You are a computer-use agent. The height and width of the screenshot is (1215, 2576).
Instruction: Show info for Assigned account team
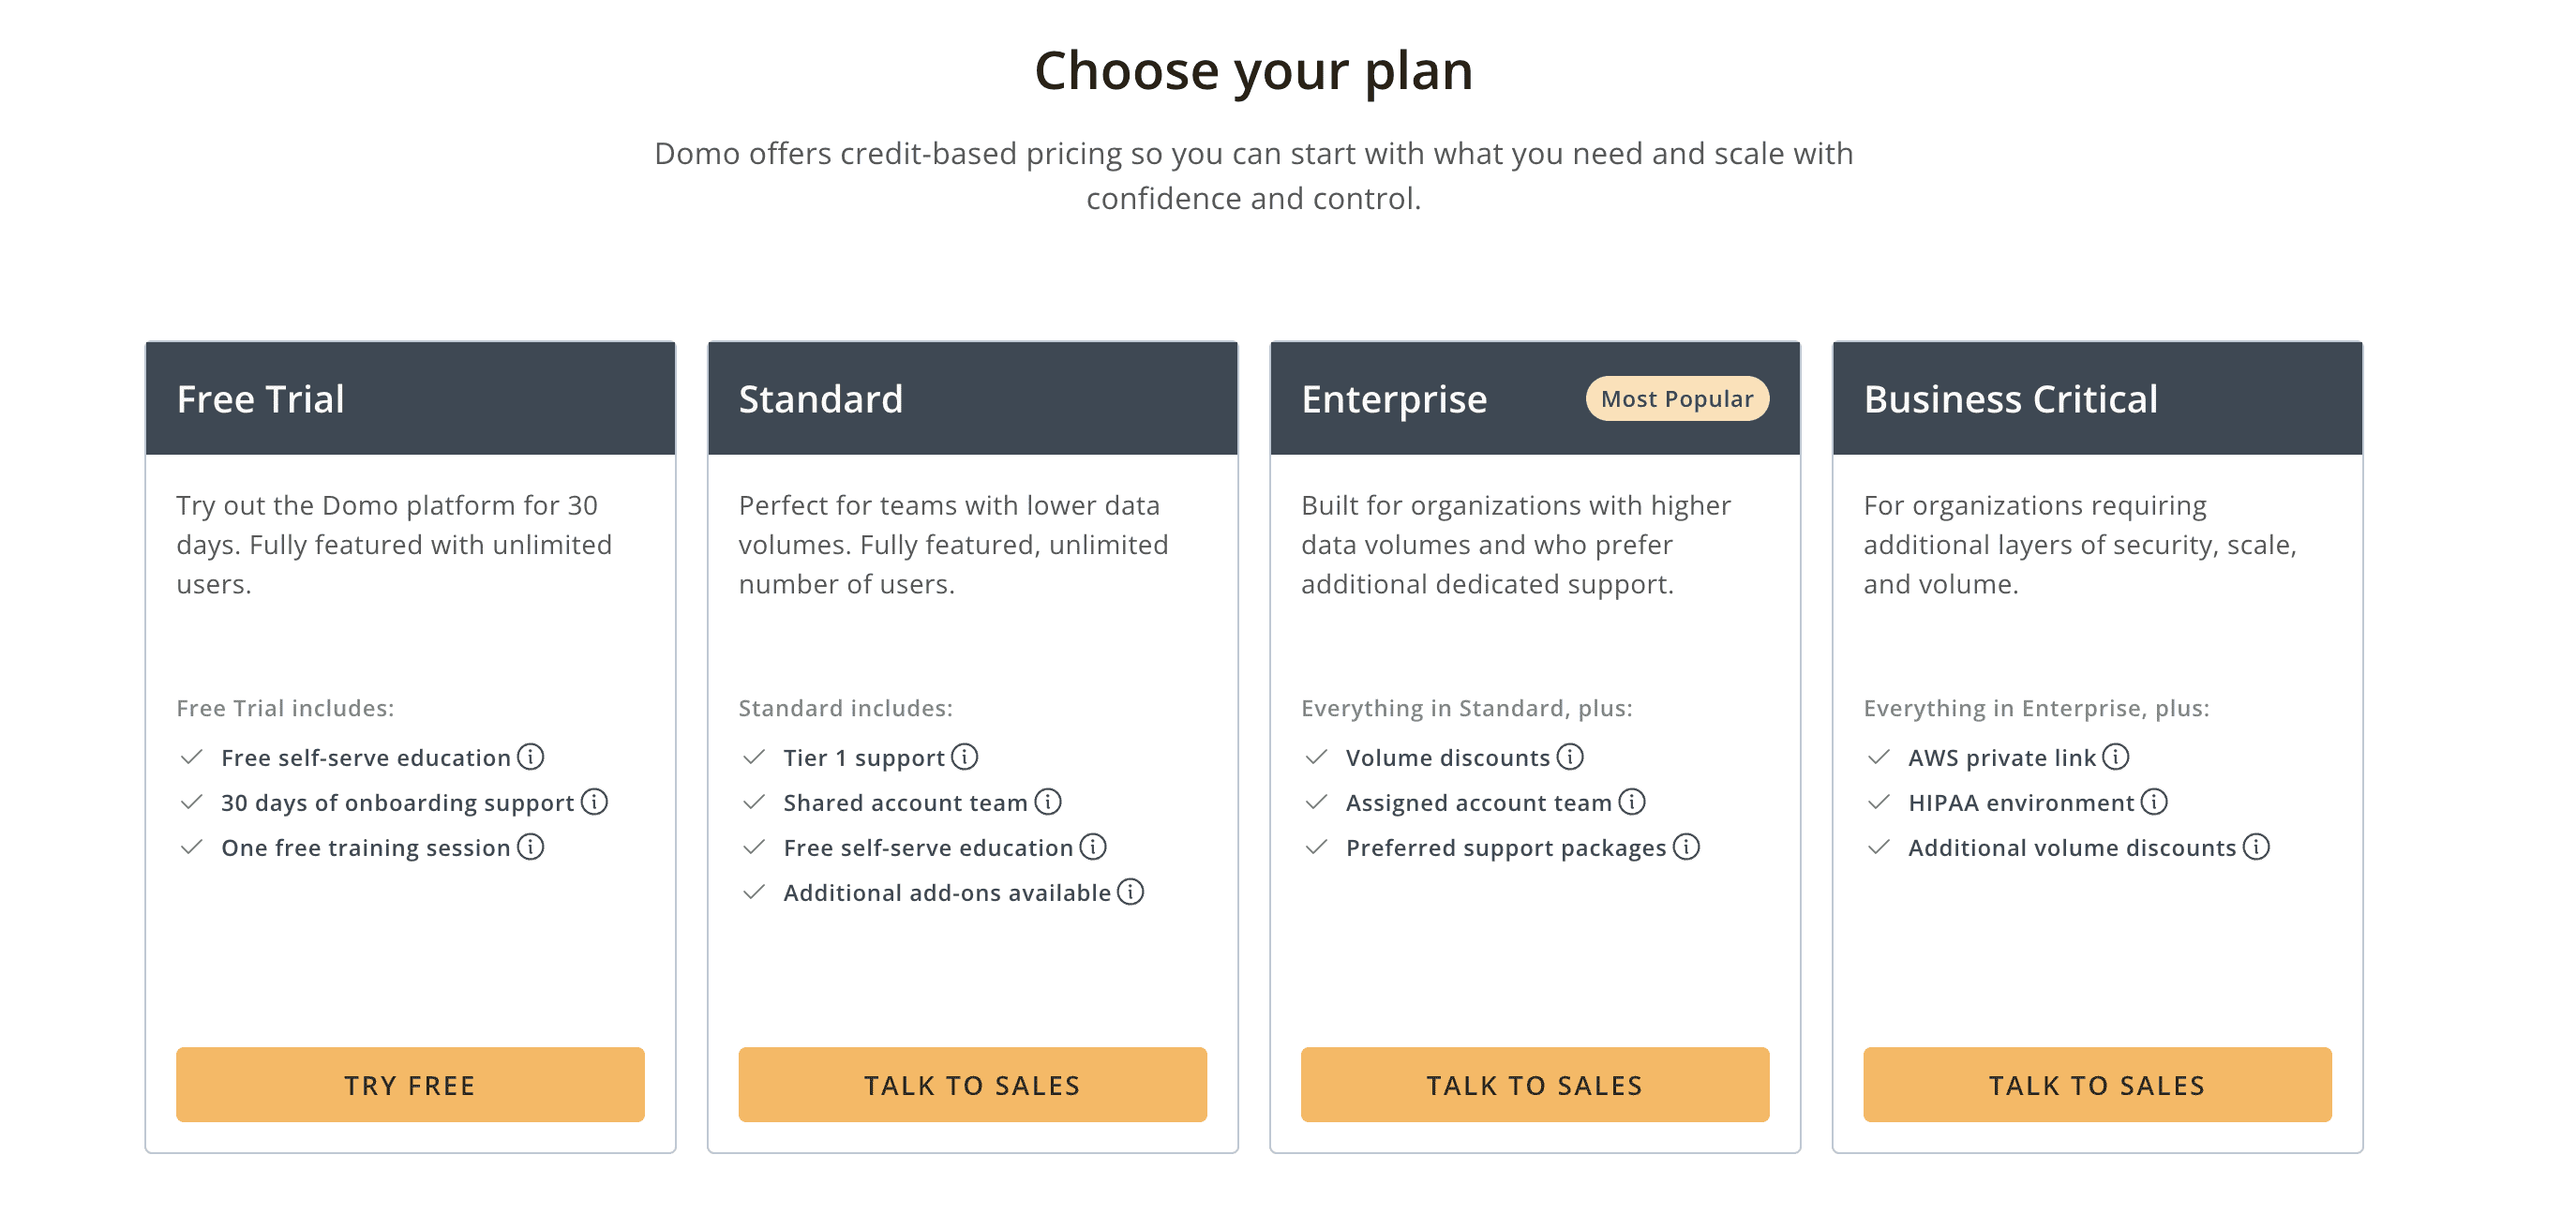pos(1631,802)
